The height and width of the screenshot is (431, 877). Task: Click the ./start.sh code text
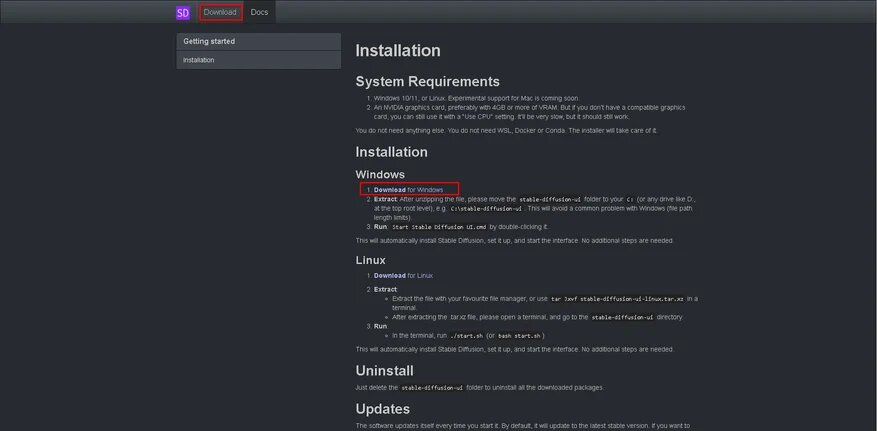[466, 336]
